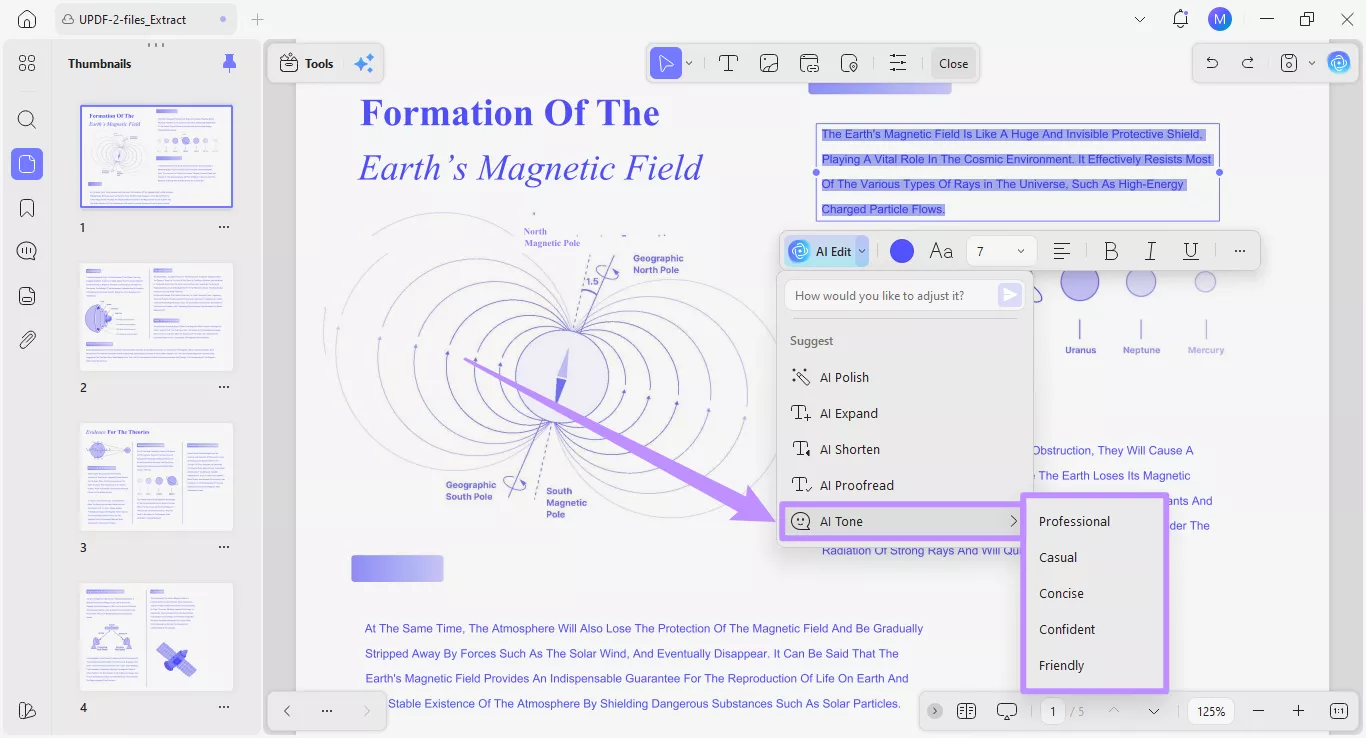Image resolution: width=1366 pixels, height=738 pixels.
Task: Click the AI sparkle icon beside Tools
Action: (363, 63)
